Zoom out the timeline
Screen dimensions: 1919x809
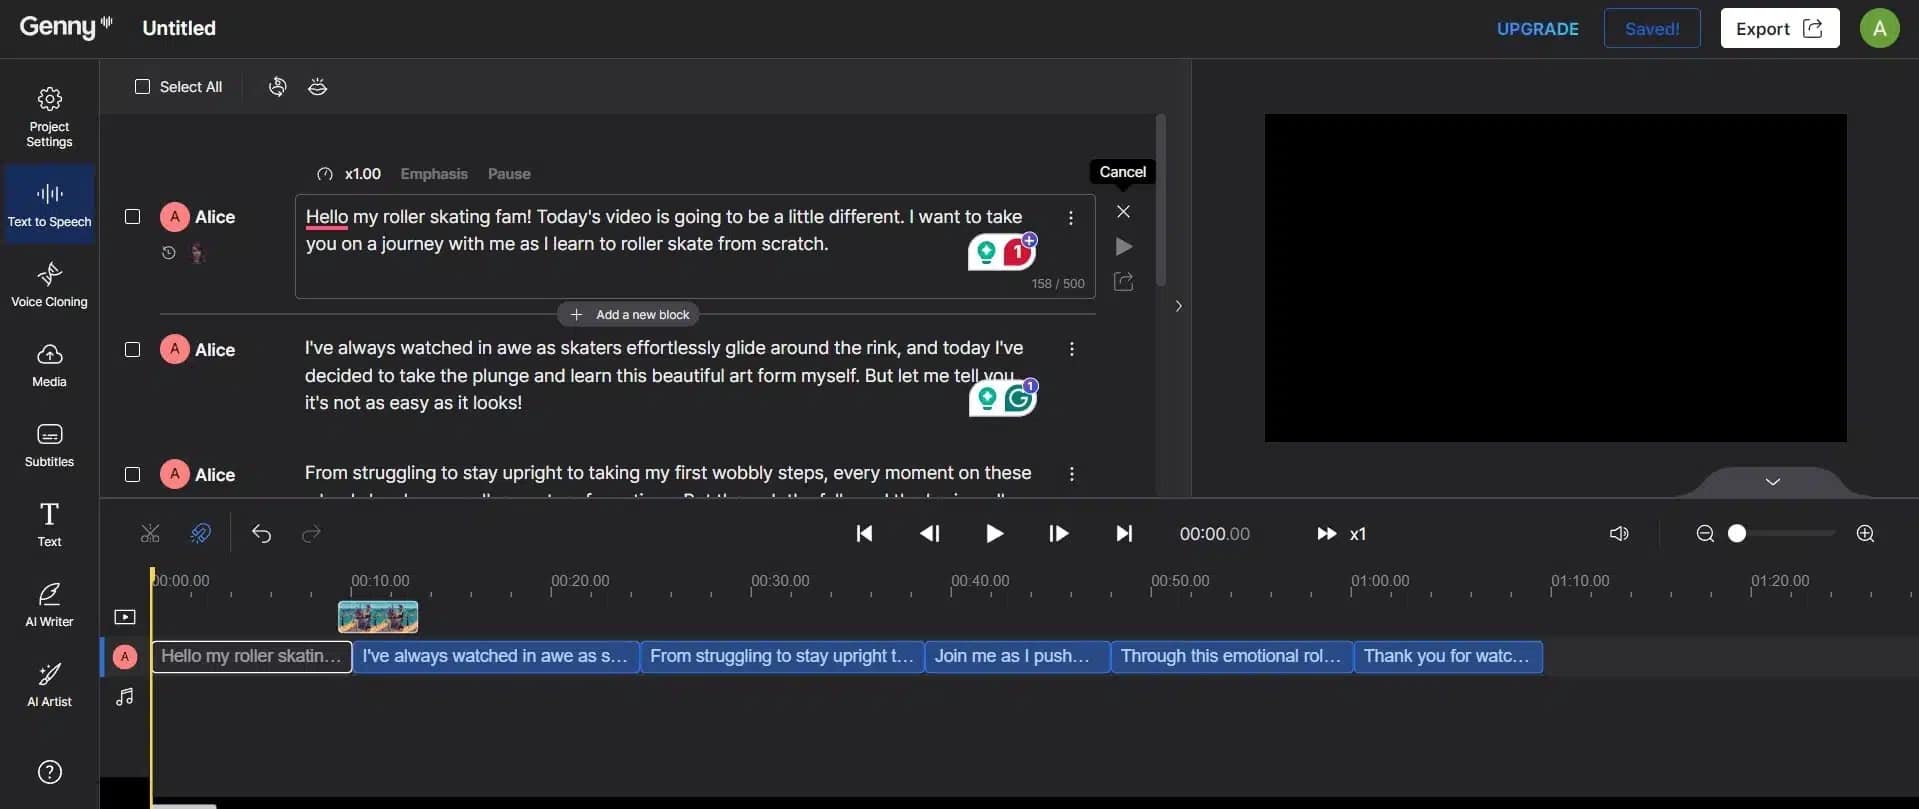coord(1705,533)
